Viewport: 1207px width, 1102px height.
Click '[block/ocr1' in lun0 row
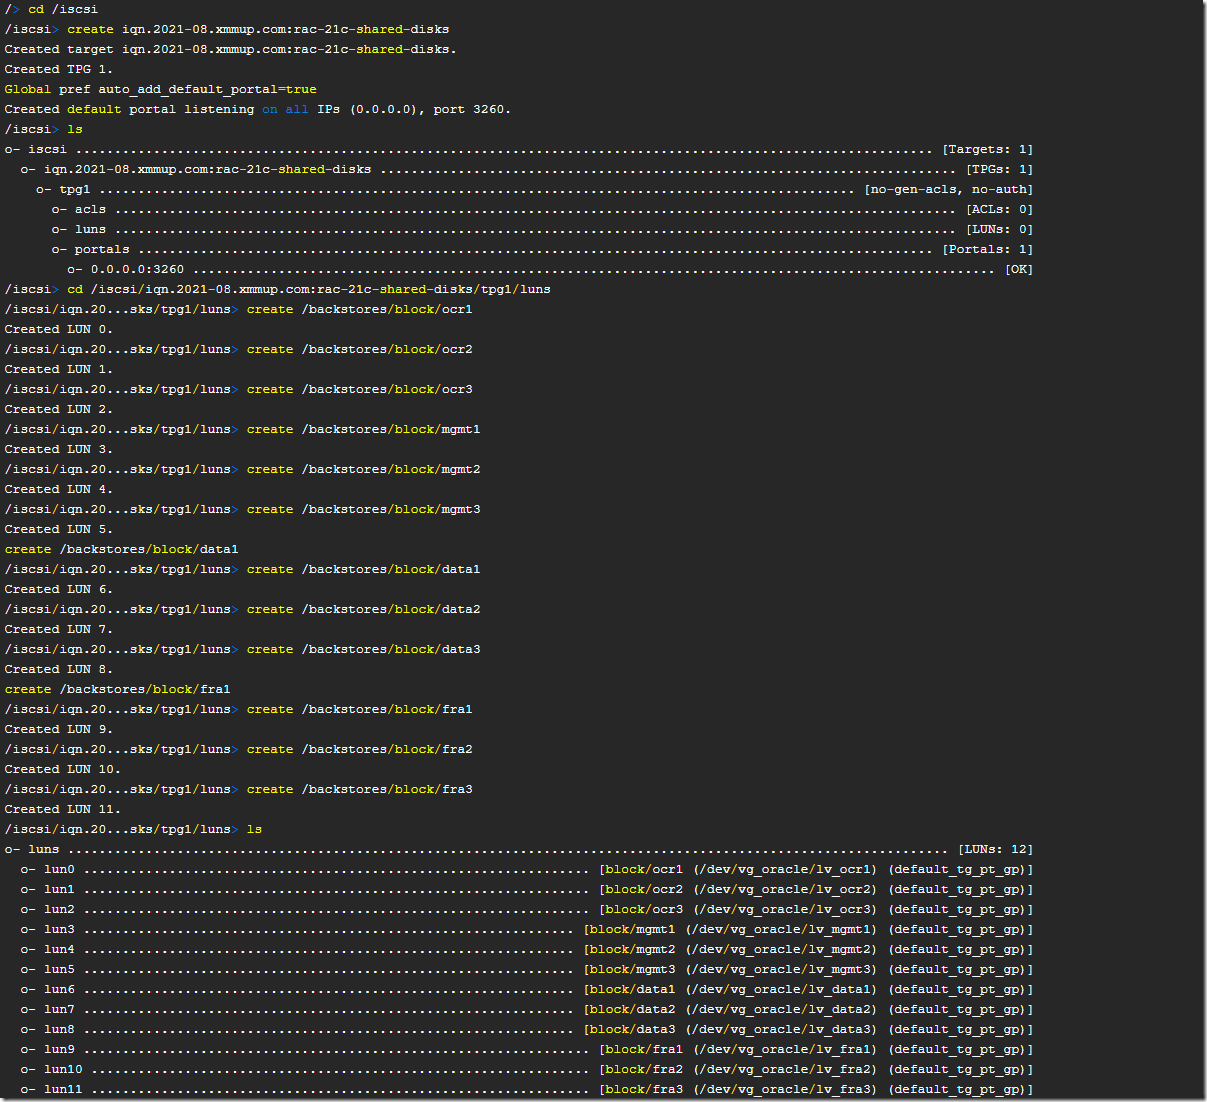[x=641, y=869]
